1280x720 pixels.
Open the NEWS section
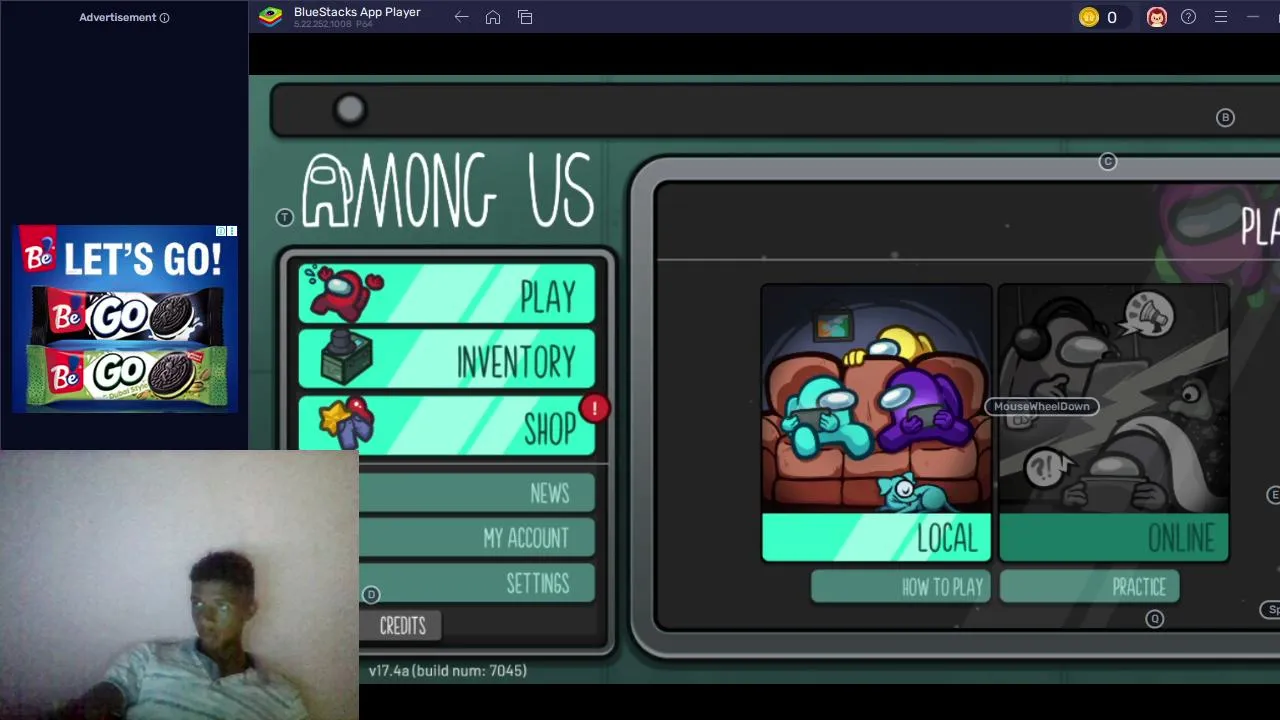tap(477, 493)
